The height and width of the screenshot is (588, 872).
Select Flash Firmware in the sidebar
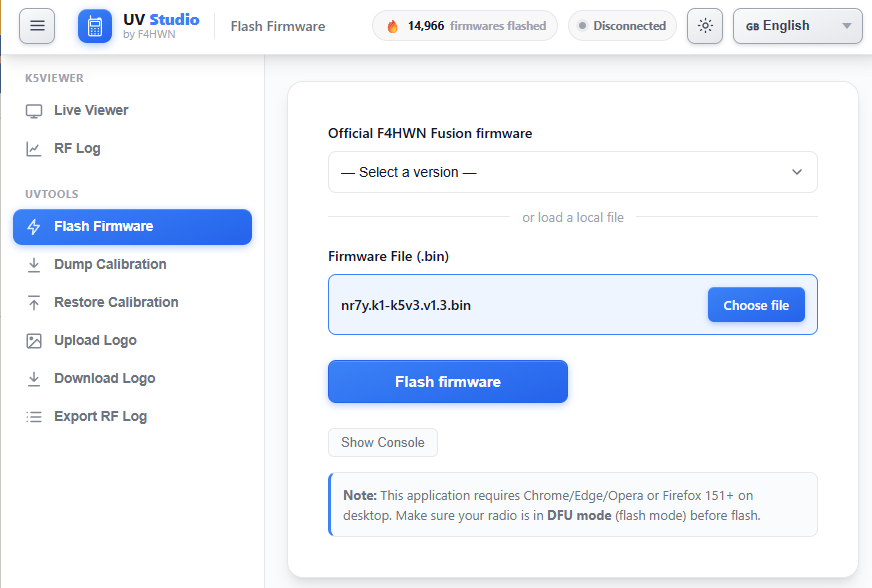(x=132, y=226)
